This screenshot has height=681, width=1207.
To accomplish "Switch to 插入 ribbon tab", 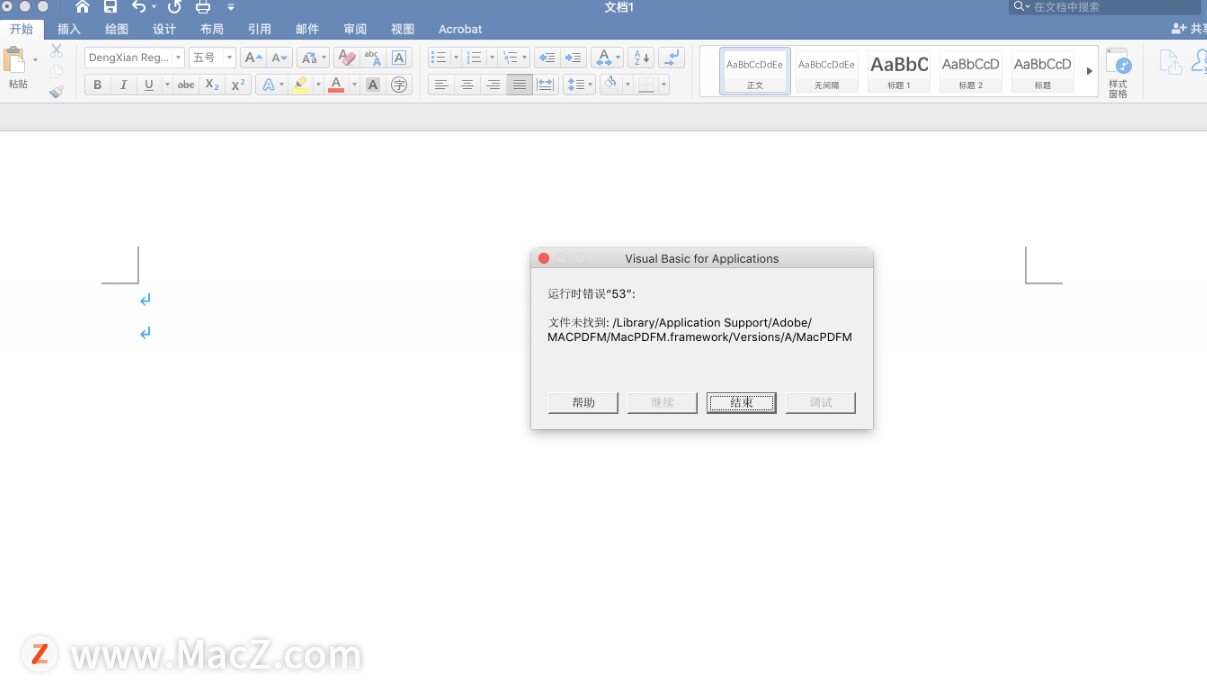I will (x=69, y=29).
